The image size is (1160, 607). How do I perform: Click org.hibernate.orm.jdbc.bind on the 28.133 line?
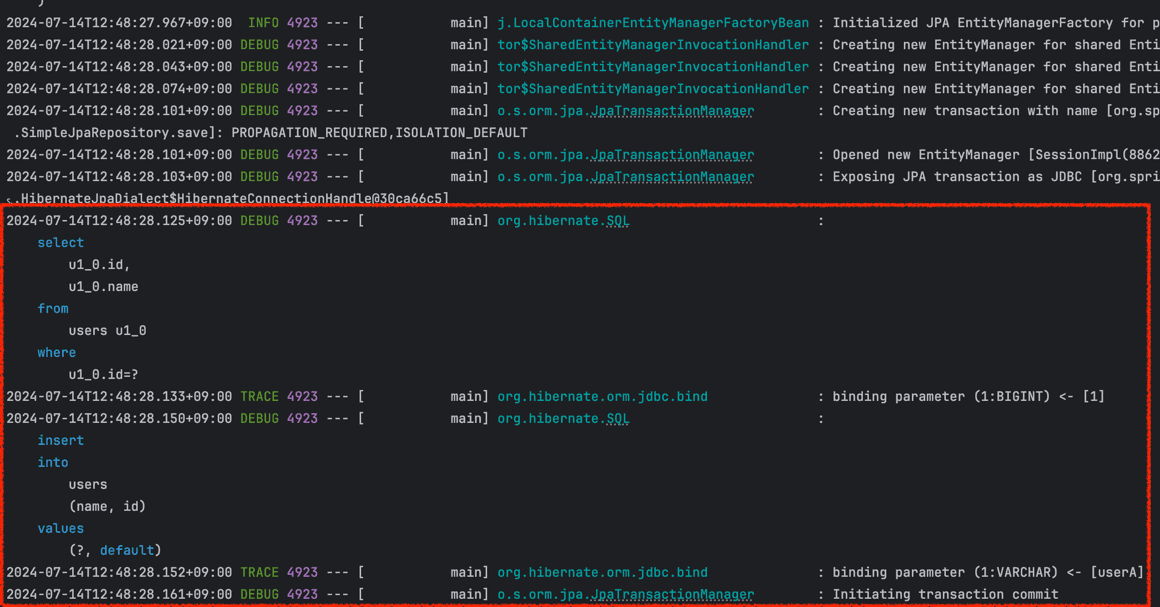(x=602, y=397)
